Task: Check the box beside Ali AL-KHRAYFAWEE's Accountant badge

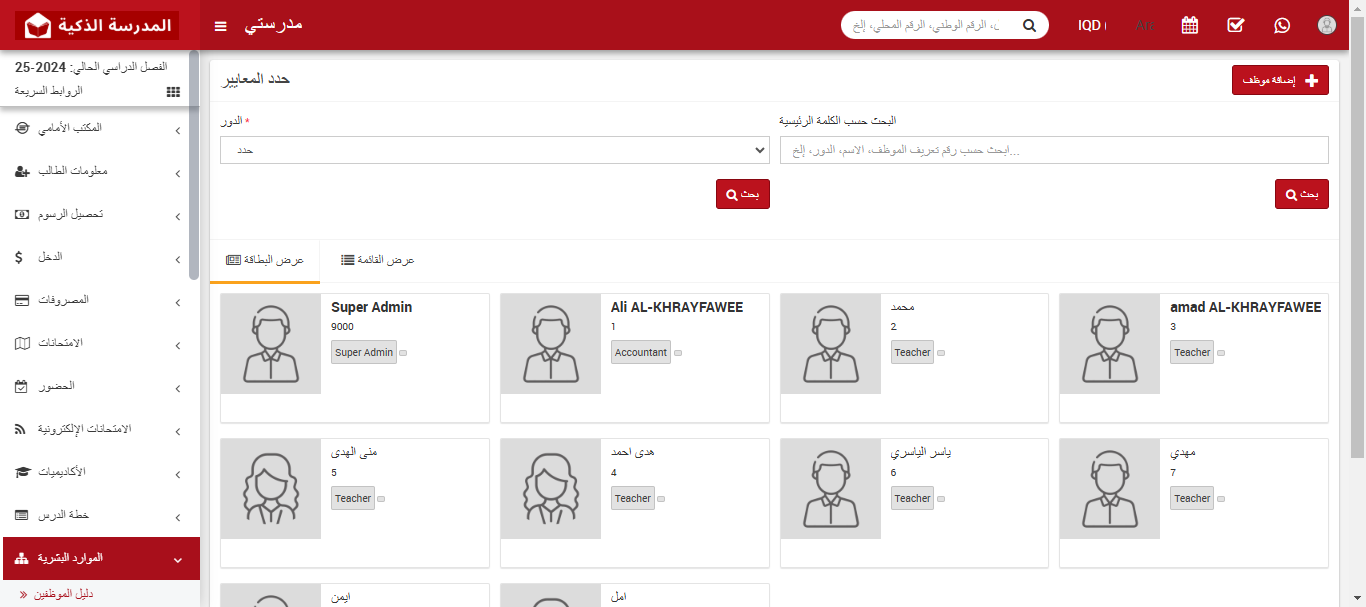Action: coord(678,352)
